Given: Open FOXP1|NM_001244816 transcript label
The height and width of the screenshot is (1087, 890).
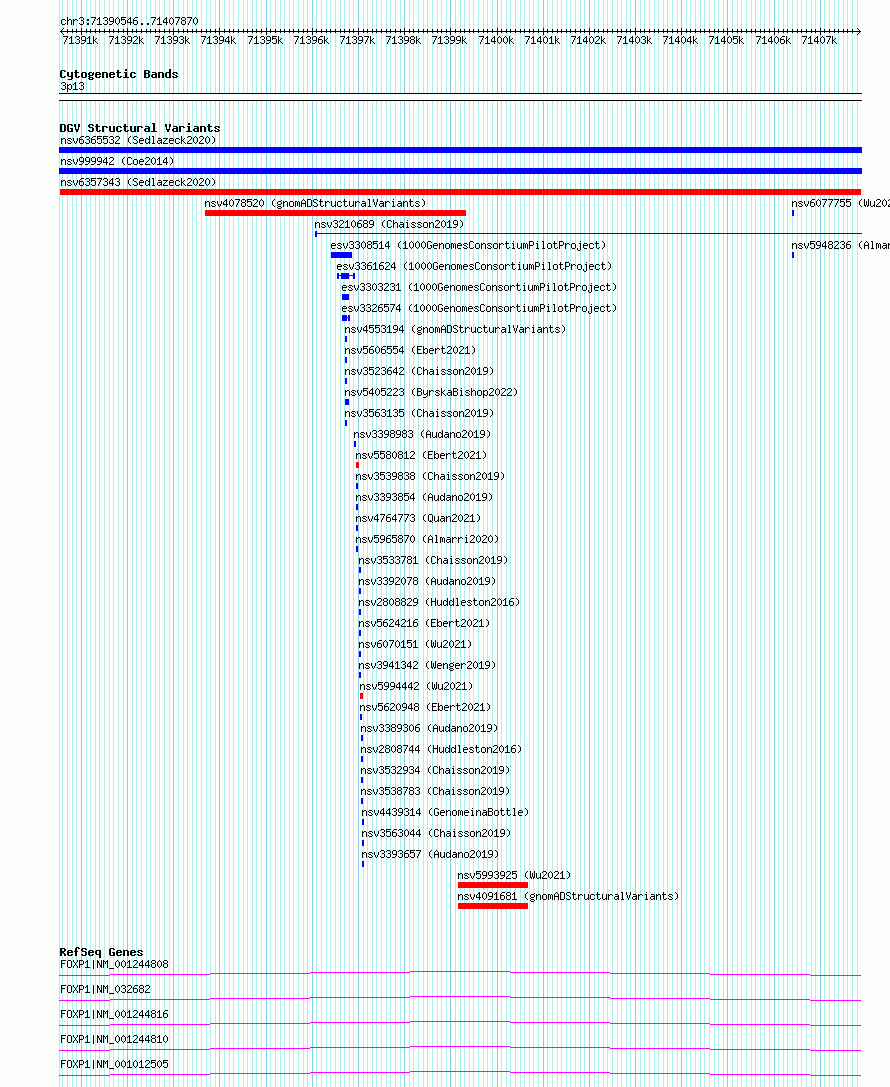Looking at the screenshot, I should (114, 1014).
